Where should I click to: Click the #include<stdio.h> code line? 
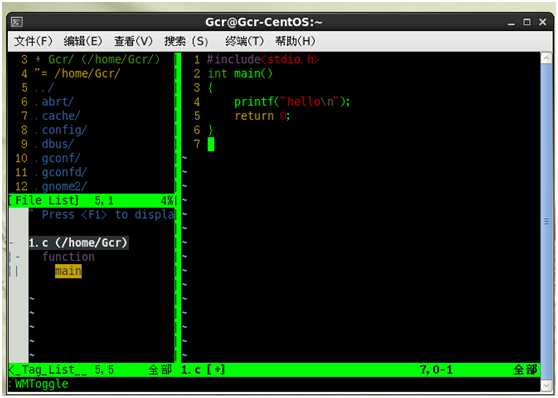tap(263, 59)
